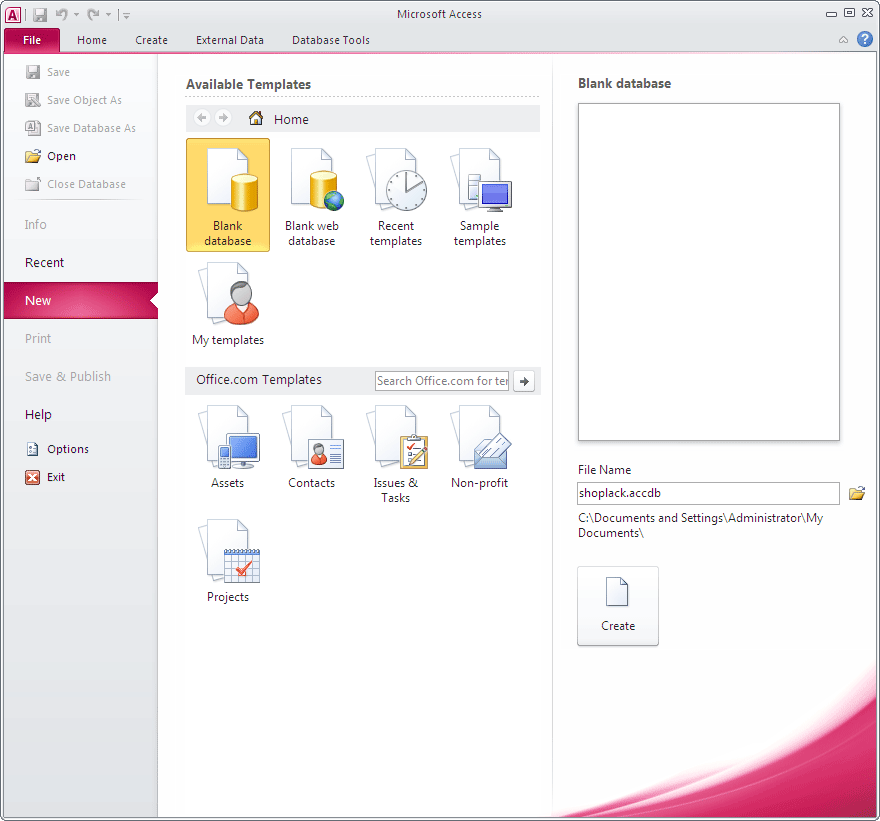Click the Redo icon in Quick Access Toolbar
The height and width of the screenshot is (821, 880).
click(x=93, y=15)
